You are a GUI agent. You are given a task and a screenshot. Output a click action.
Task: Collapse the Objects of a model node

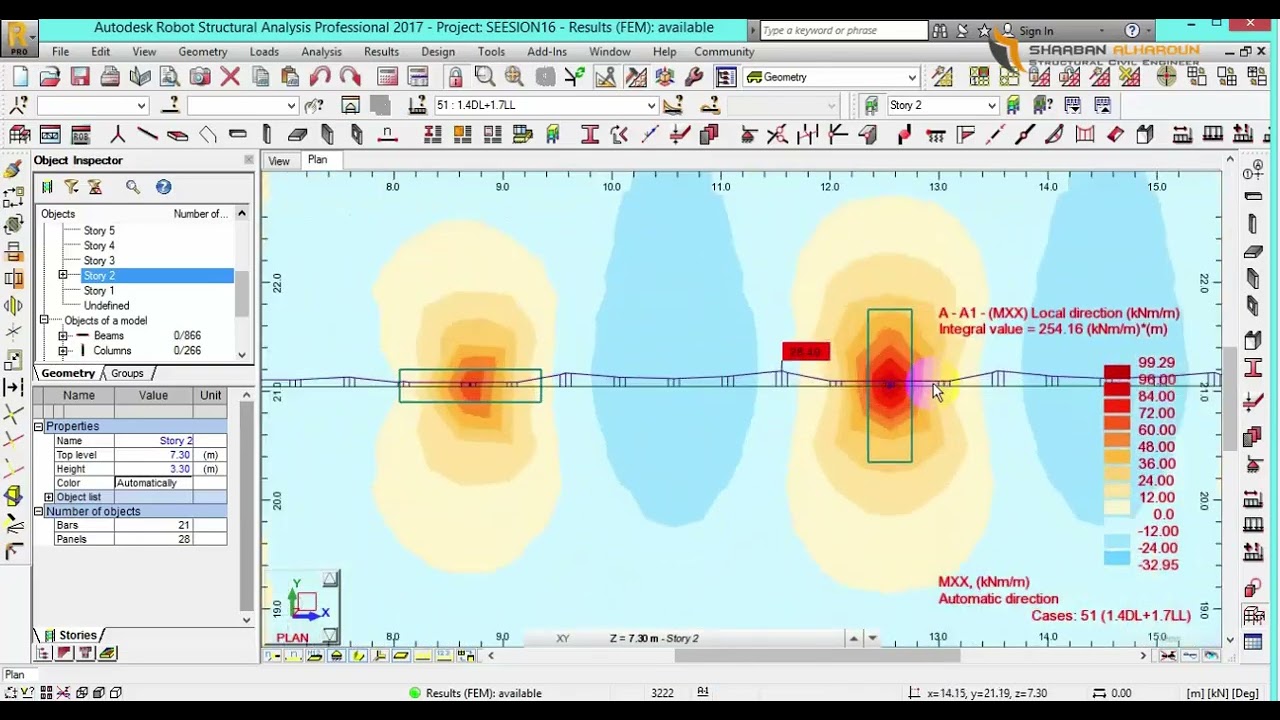click(x=44, y=320)
